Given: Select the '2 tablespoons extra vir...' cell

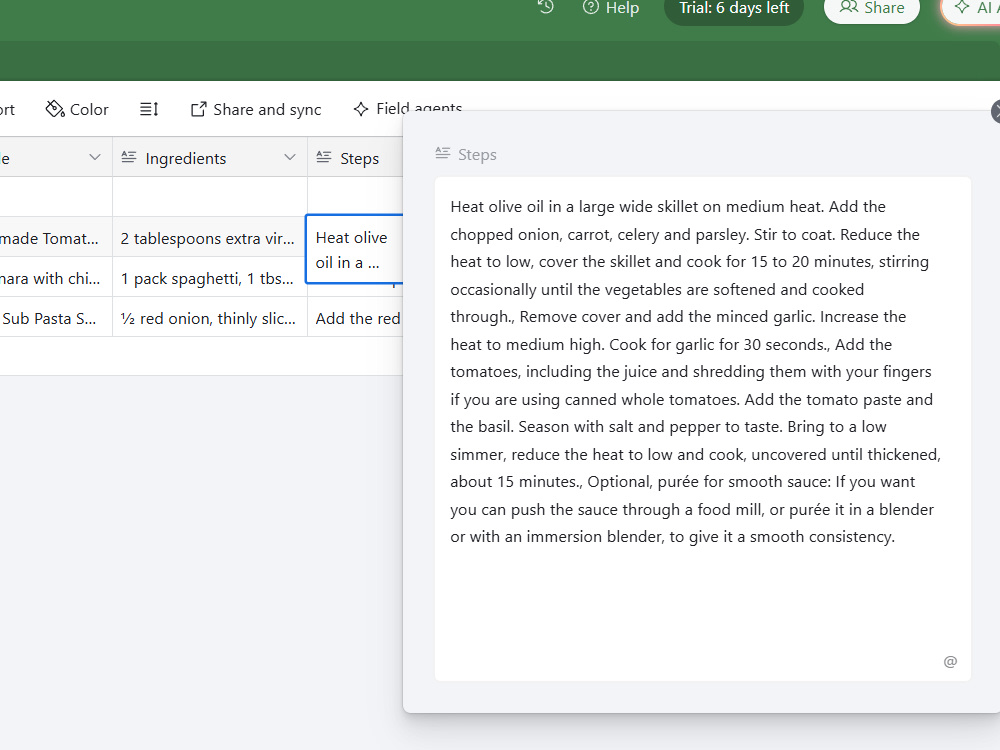Looking at the screenshot, I should pos(210,239).
